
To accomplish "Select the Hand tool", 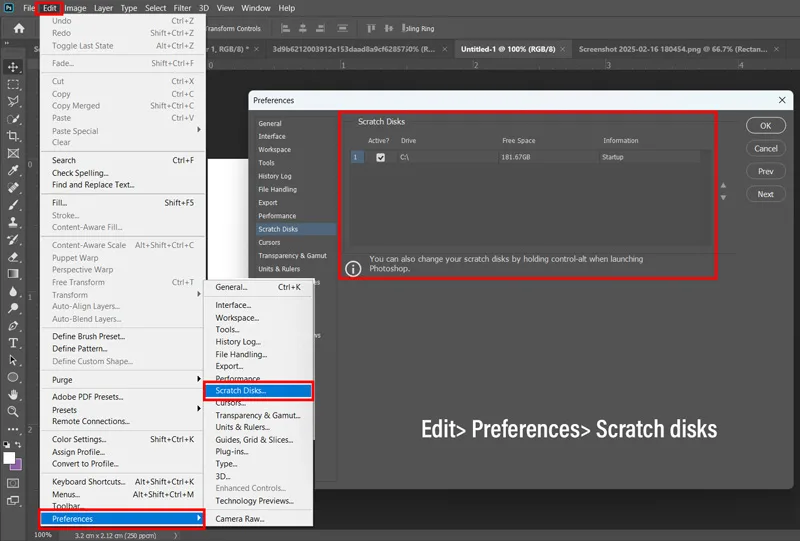I will click(13, 395).
